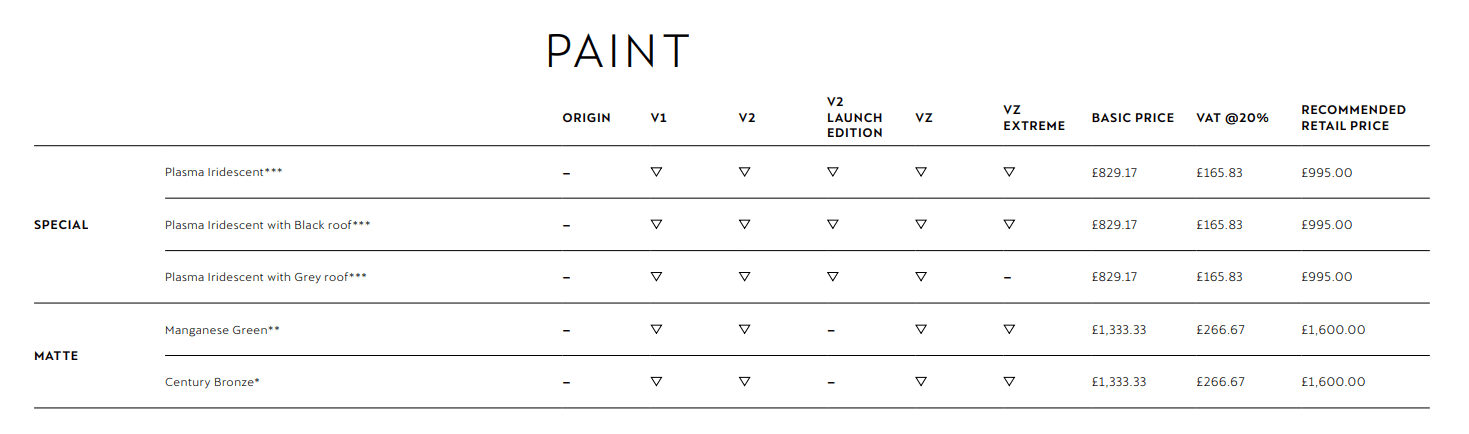Click the PAINT page title
The width and height of the screenshot is (1469, 434).
(618, 52)
